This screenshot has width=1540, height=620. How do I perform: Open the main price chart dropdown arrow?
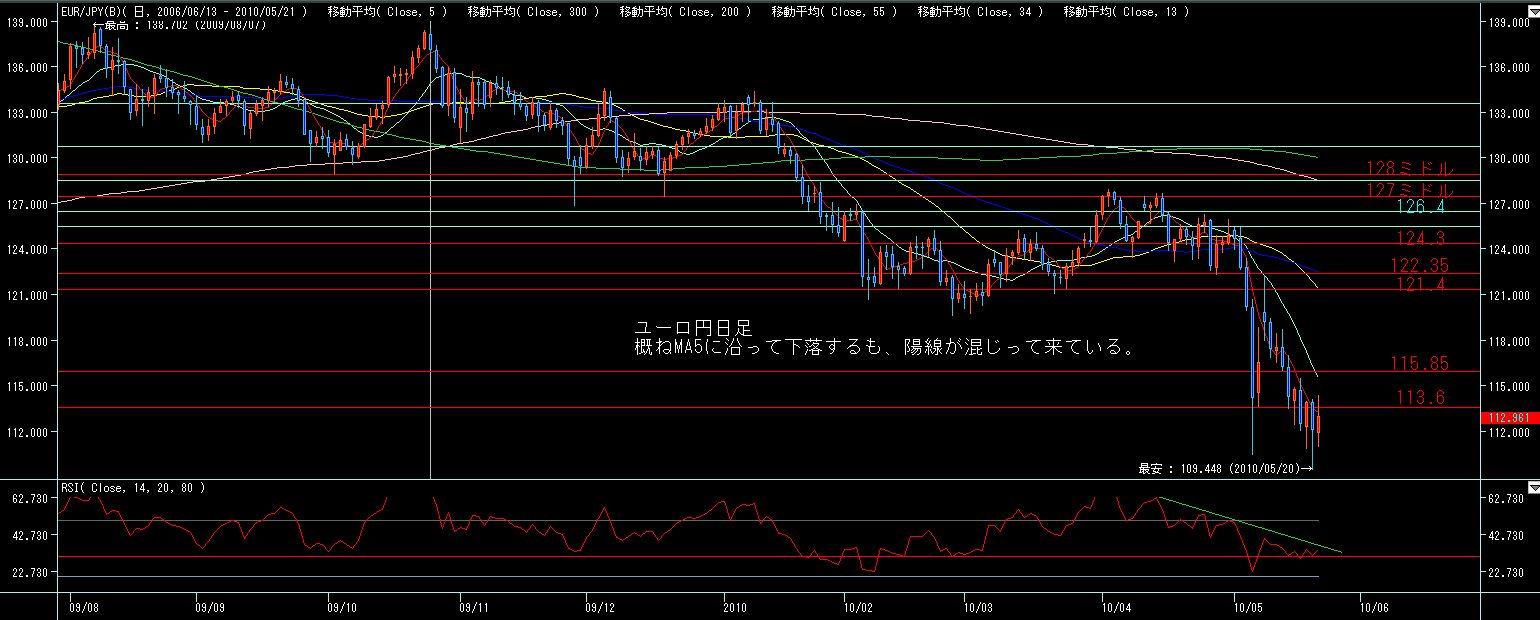click(x=1534, y=11)
